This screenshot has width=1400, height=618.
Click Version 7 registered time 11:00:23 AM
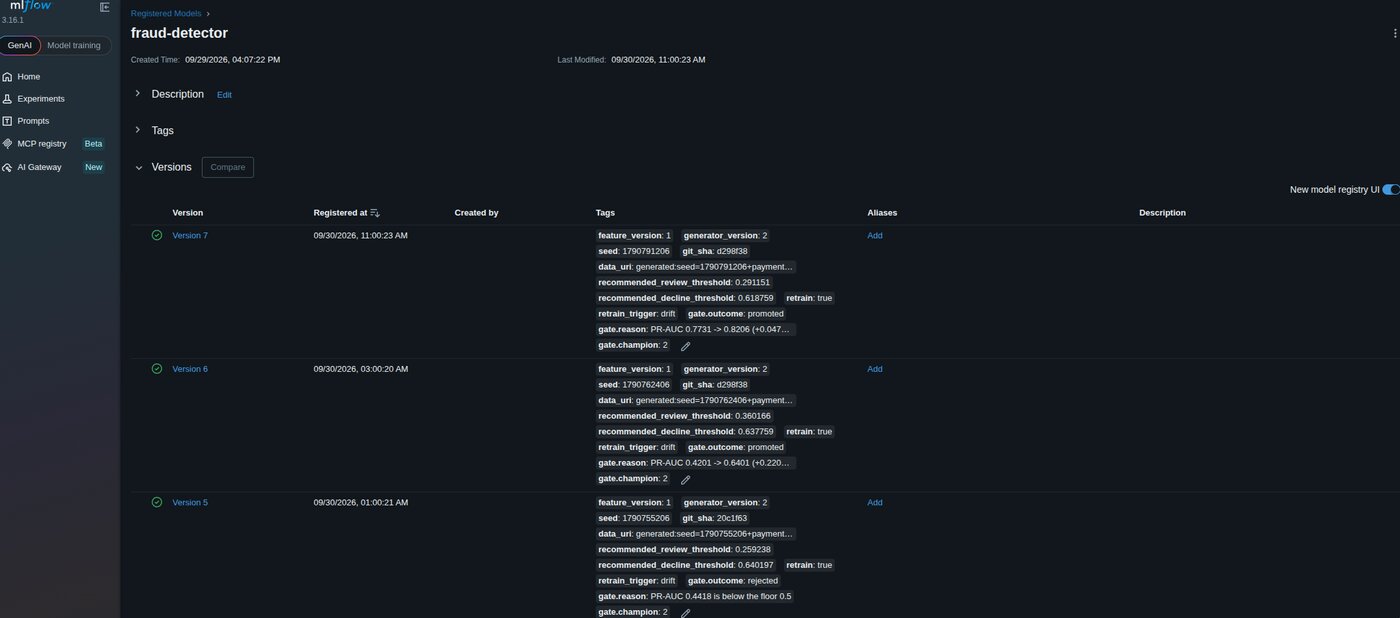[360, 236]
